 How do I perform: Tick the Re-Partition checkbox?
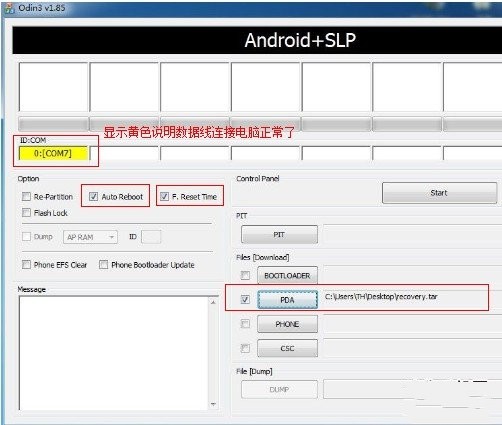(x=26, y=196)
